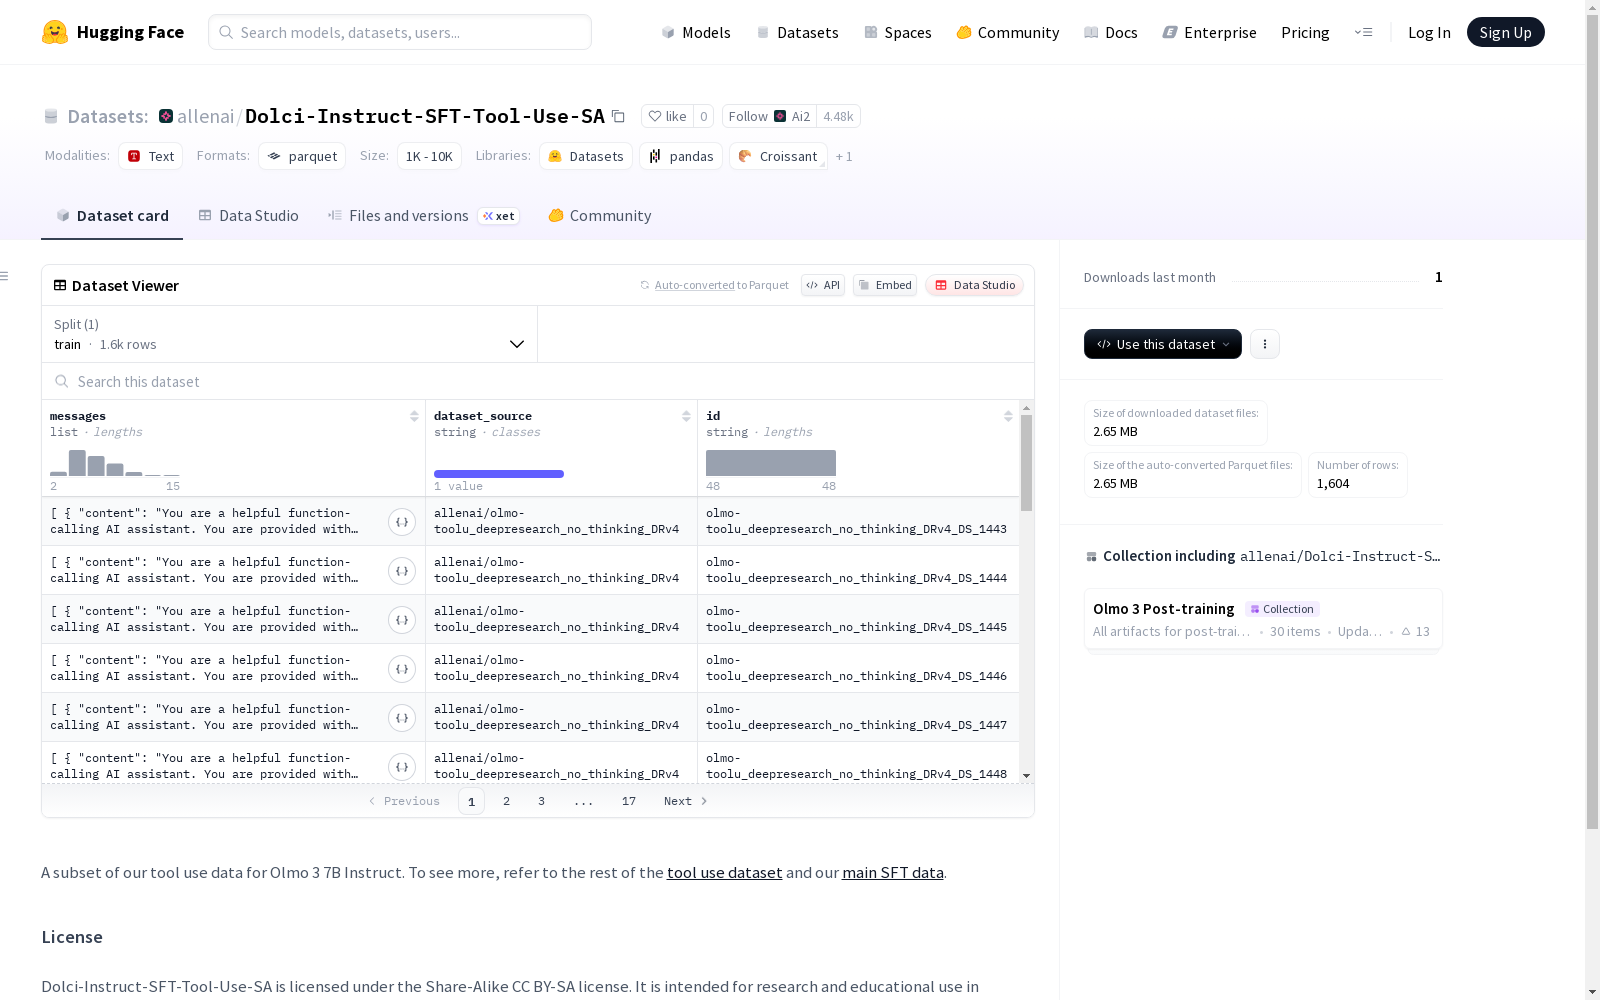Image resolution: width=1600 pixels, height=1000 pixels.
Task: Click the messages lengths histogram
Action: point(115,463)
